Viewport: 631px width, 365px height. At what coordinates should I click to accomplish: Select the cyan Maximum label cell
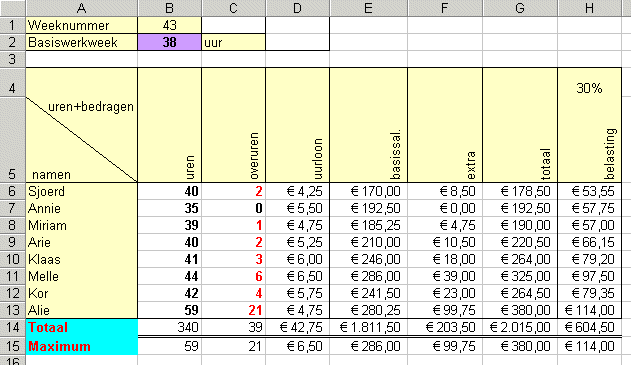(82, 346)
